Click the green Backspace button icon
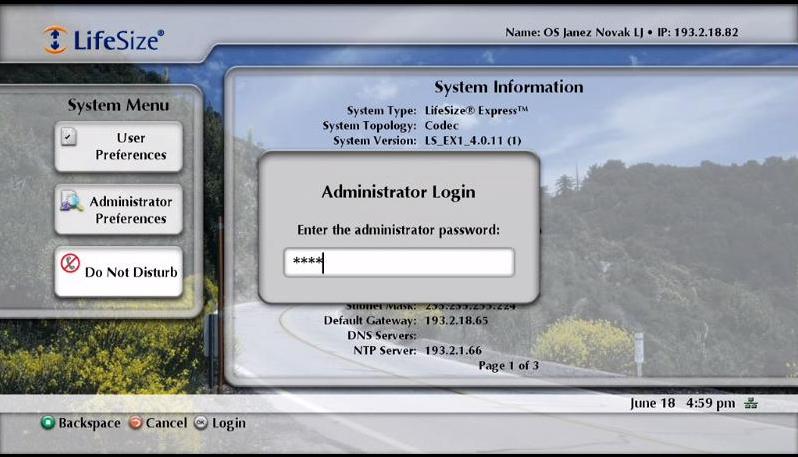 coord(48,422)
